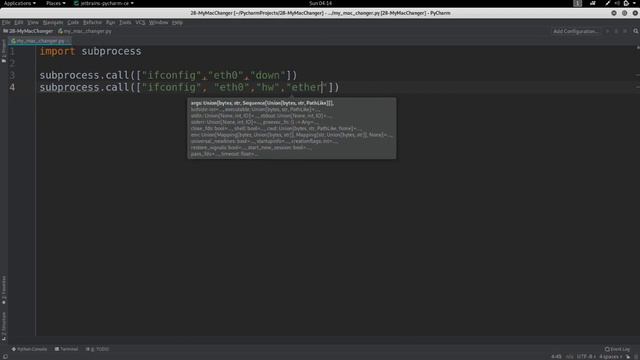640x360 pixels.
Task: Click the workspace switcher indicator
Action: click(x=578, y=3)
